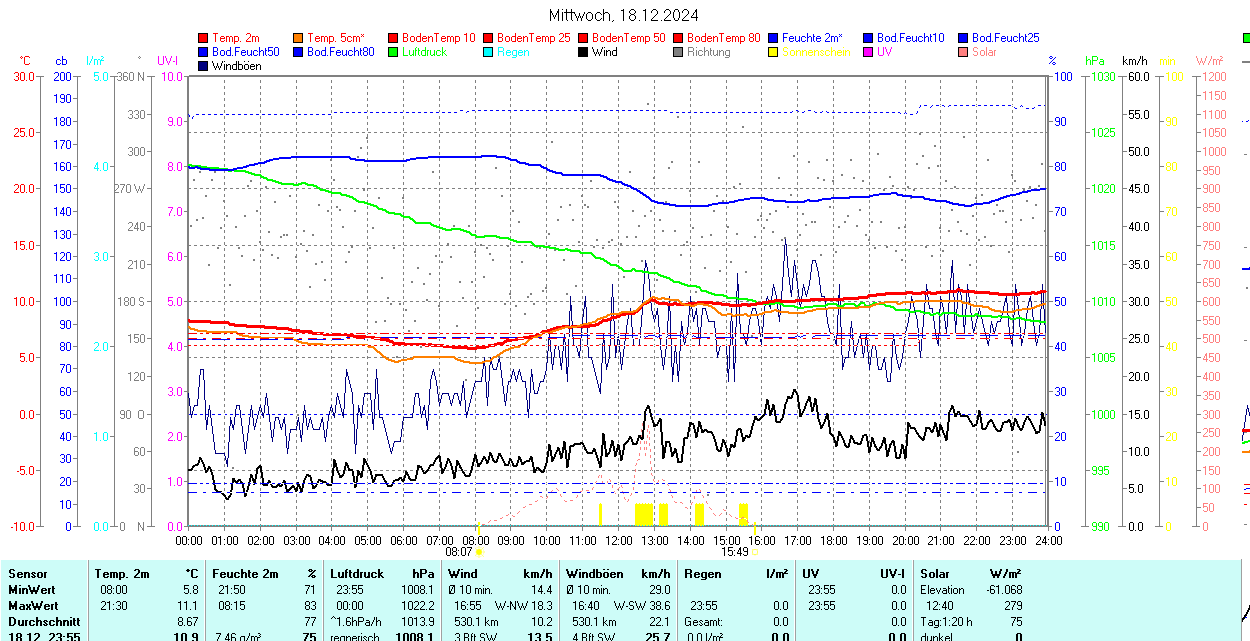
Task: Click the orange Temp. 5cm legend swatch
Action: point(299,38)
